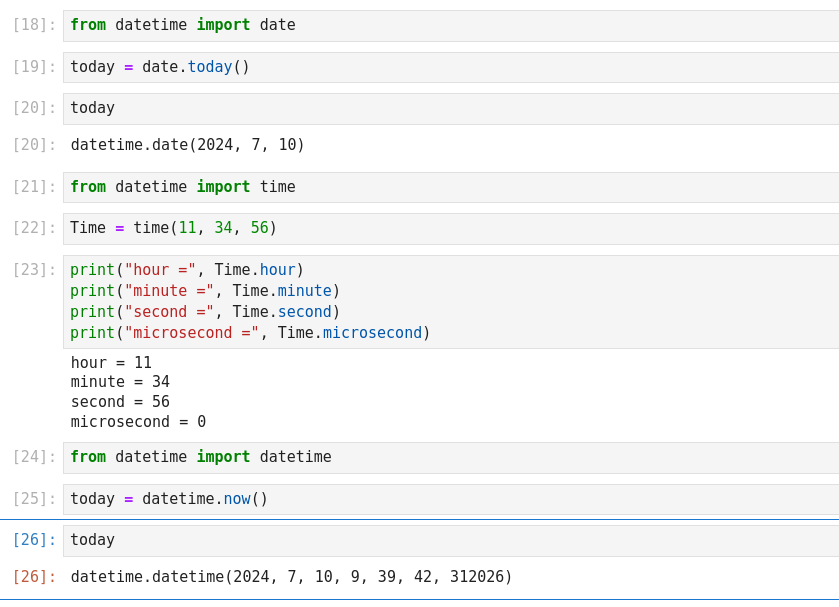This screenshot has width=839, height=607.
Task: Focus the active input cell 26 with 'today'
Action: pyautogui.click(x=450, y=540)
